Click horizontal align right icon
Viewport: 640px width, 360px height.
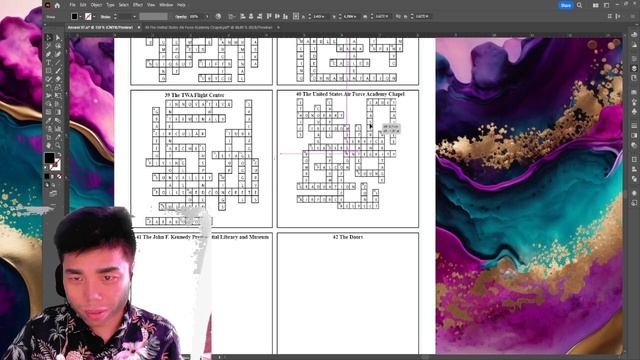pos(260,16)
